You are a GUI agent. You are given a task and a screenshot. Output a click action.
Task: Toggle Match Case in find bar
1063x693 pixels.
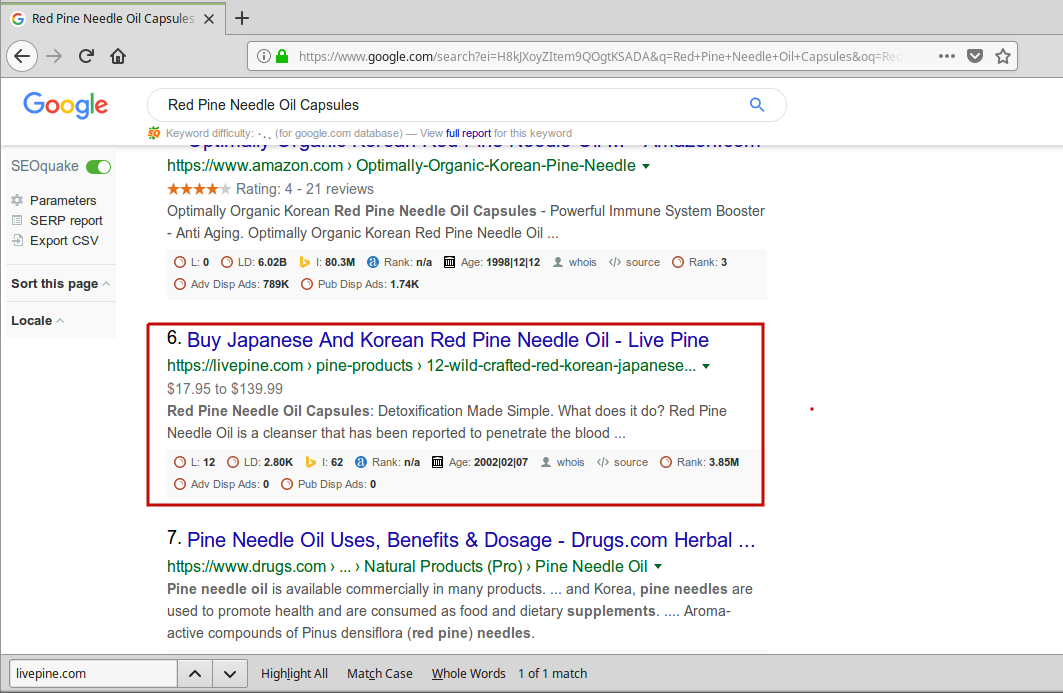pos(380,674)
